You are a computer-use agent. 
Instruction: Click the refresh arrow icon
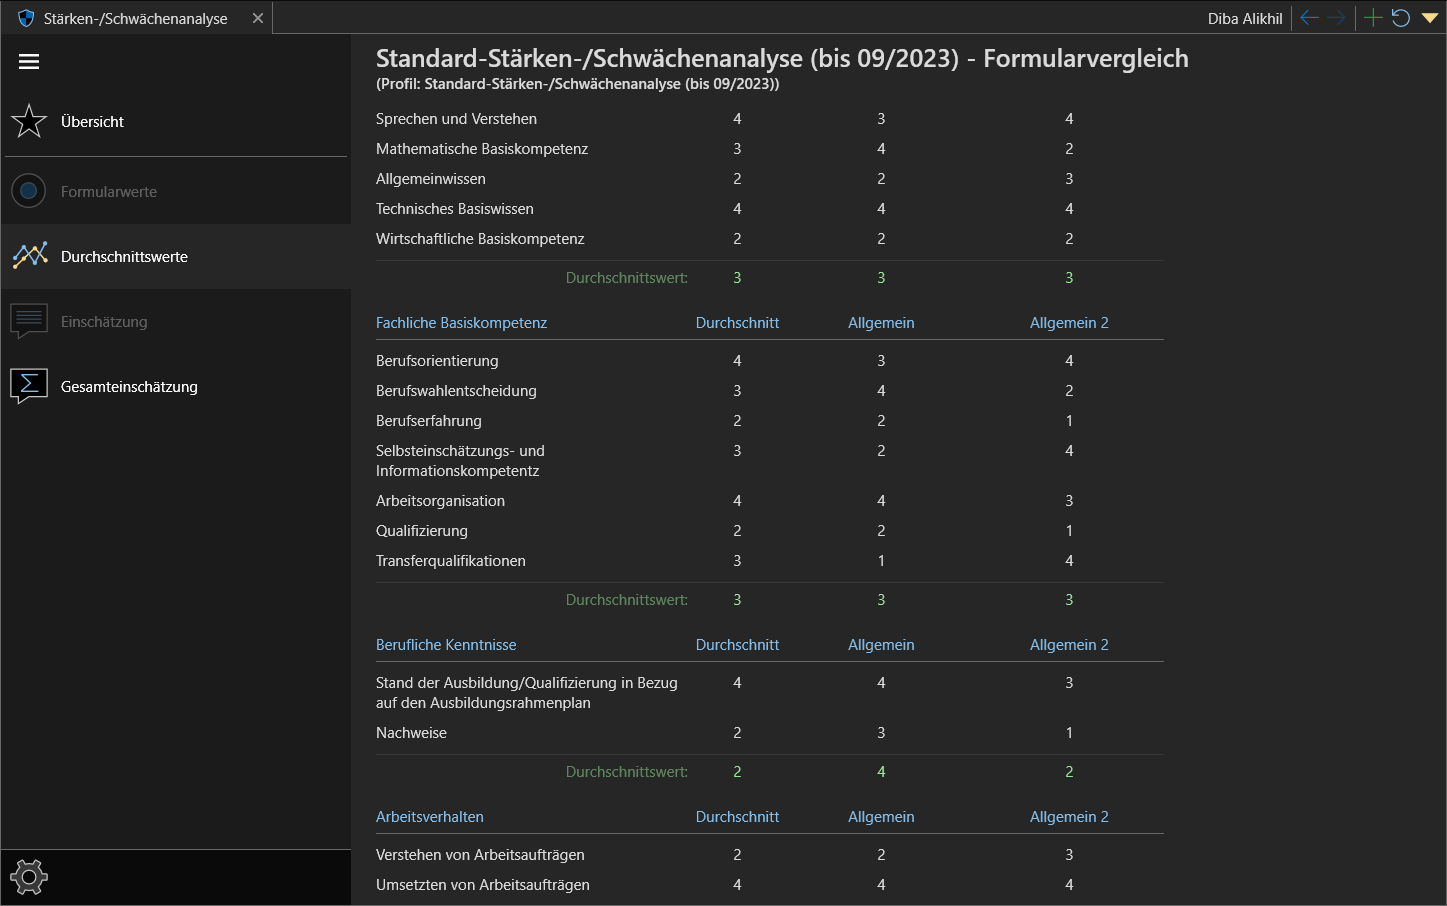tap(1400, 18)
